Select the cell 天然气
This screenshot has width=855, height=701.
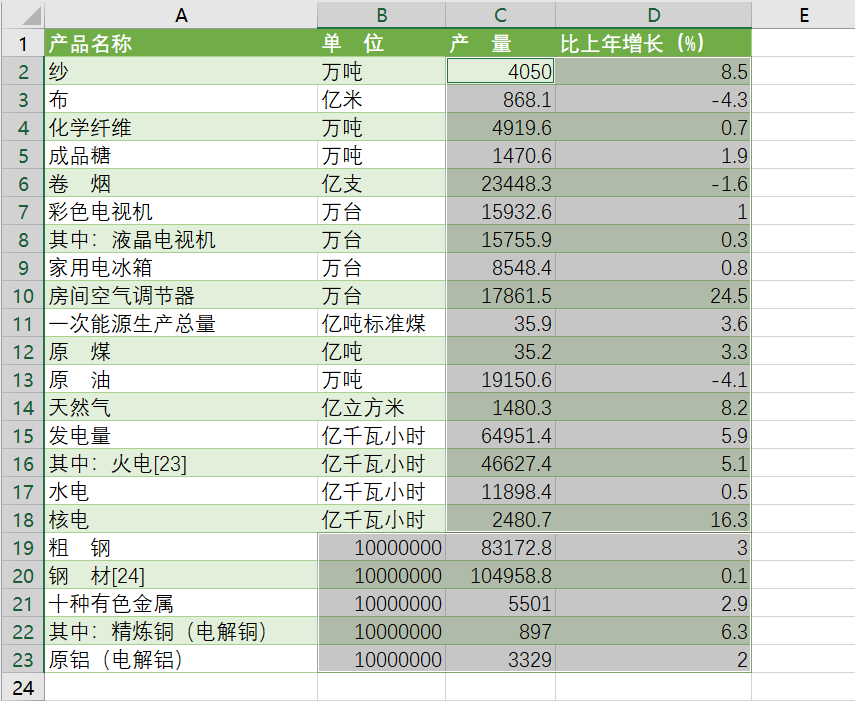[181, 407]
